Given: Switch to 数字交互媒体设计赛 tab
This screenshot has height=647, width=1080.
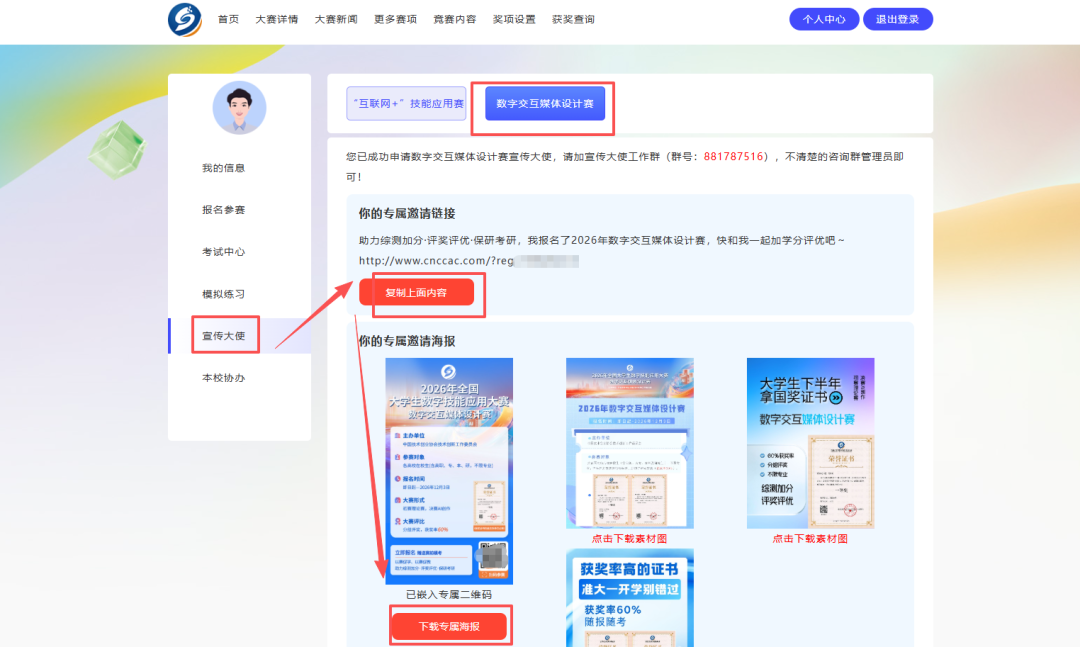Looking at the screenshot, I should click(545, 103).
